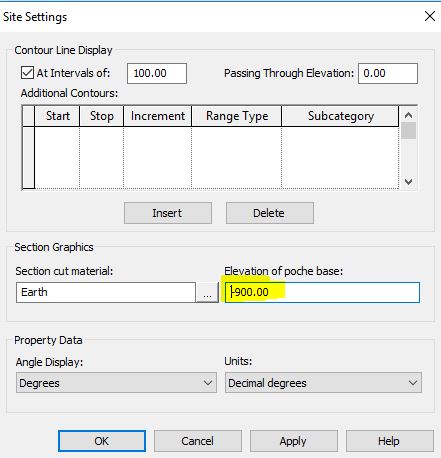Viewport: 441px width, 458px height.
Task: Delete the selected contour row
Action: coord(270,213)
